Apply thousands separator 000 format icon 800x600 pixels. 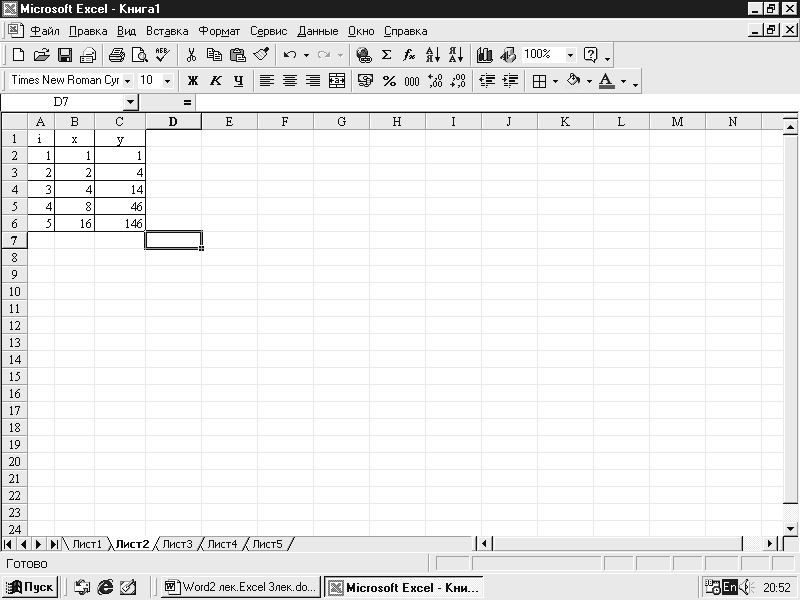point(412,81)
